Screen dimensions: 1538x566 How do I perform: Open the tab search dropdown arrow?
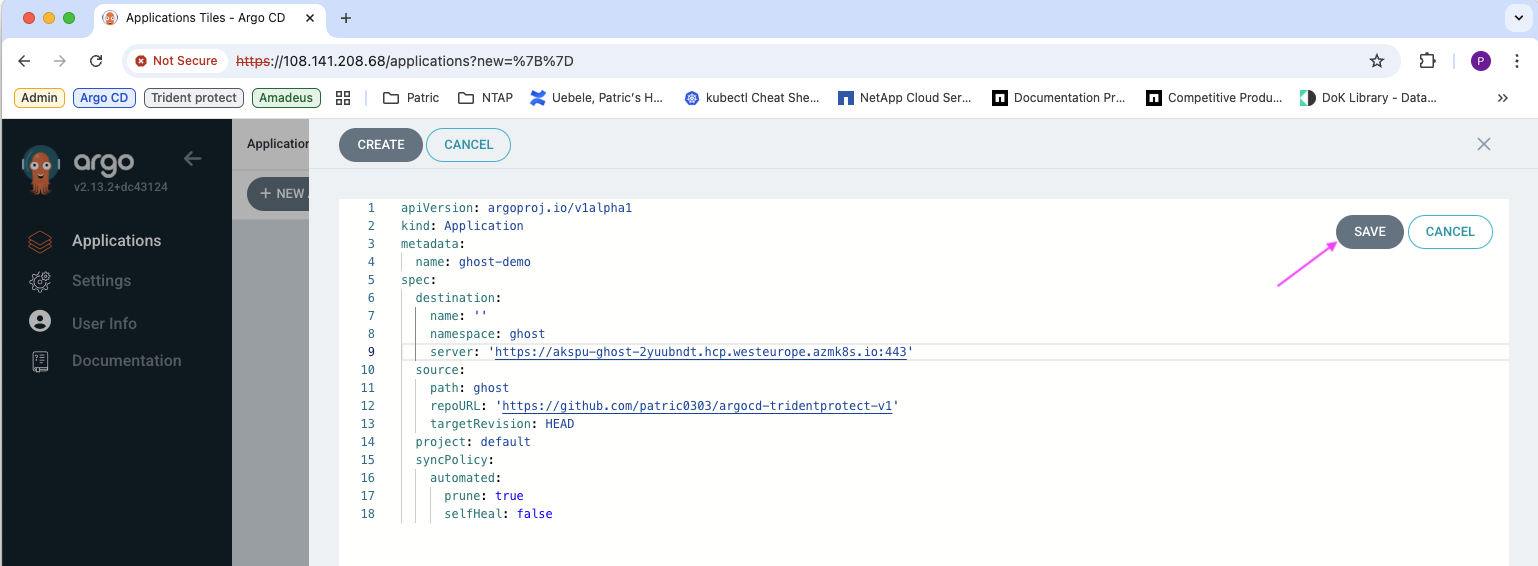(x=1515, y=18)
